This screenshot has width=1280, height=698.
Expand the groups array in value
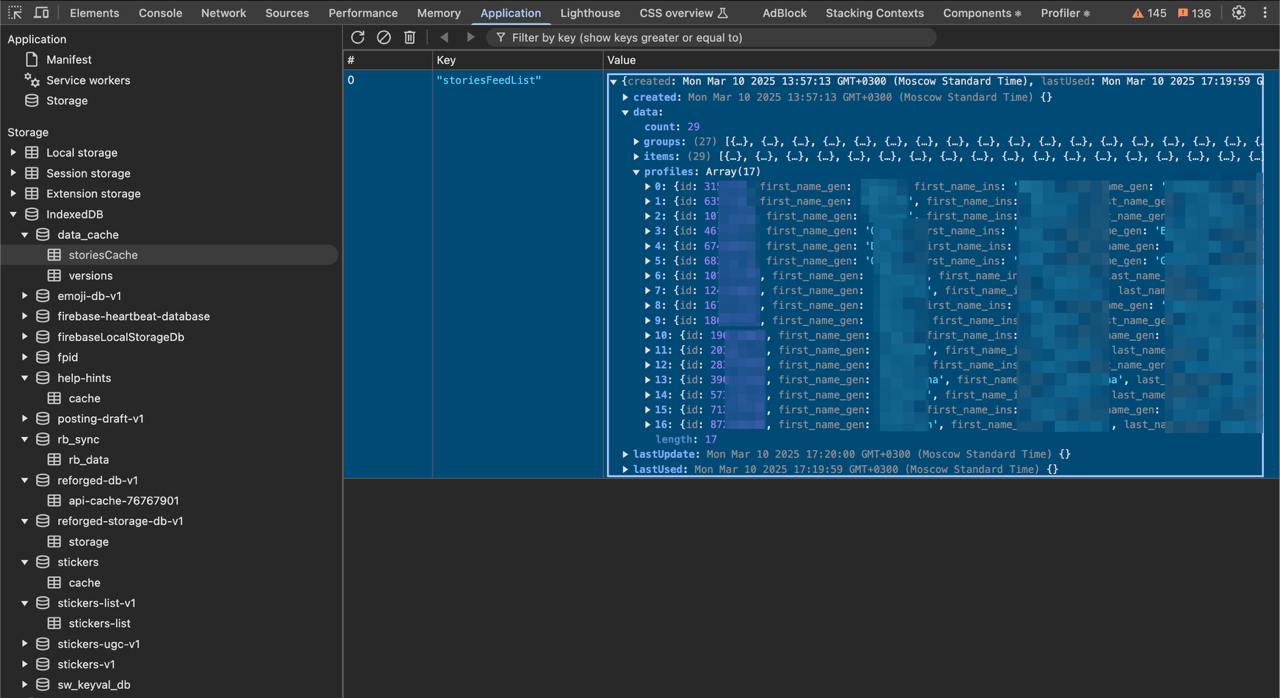636,142
